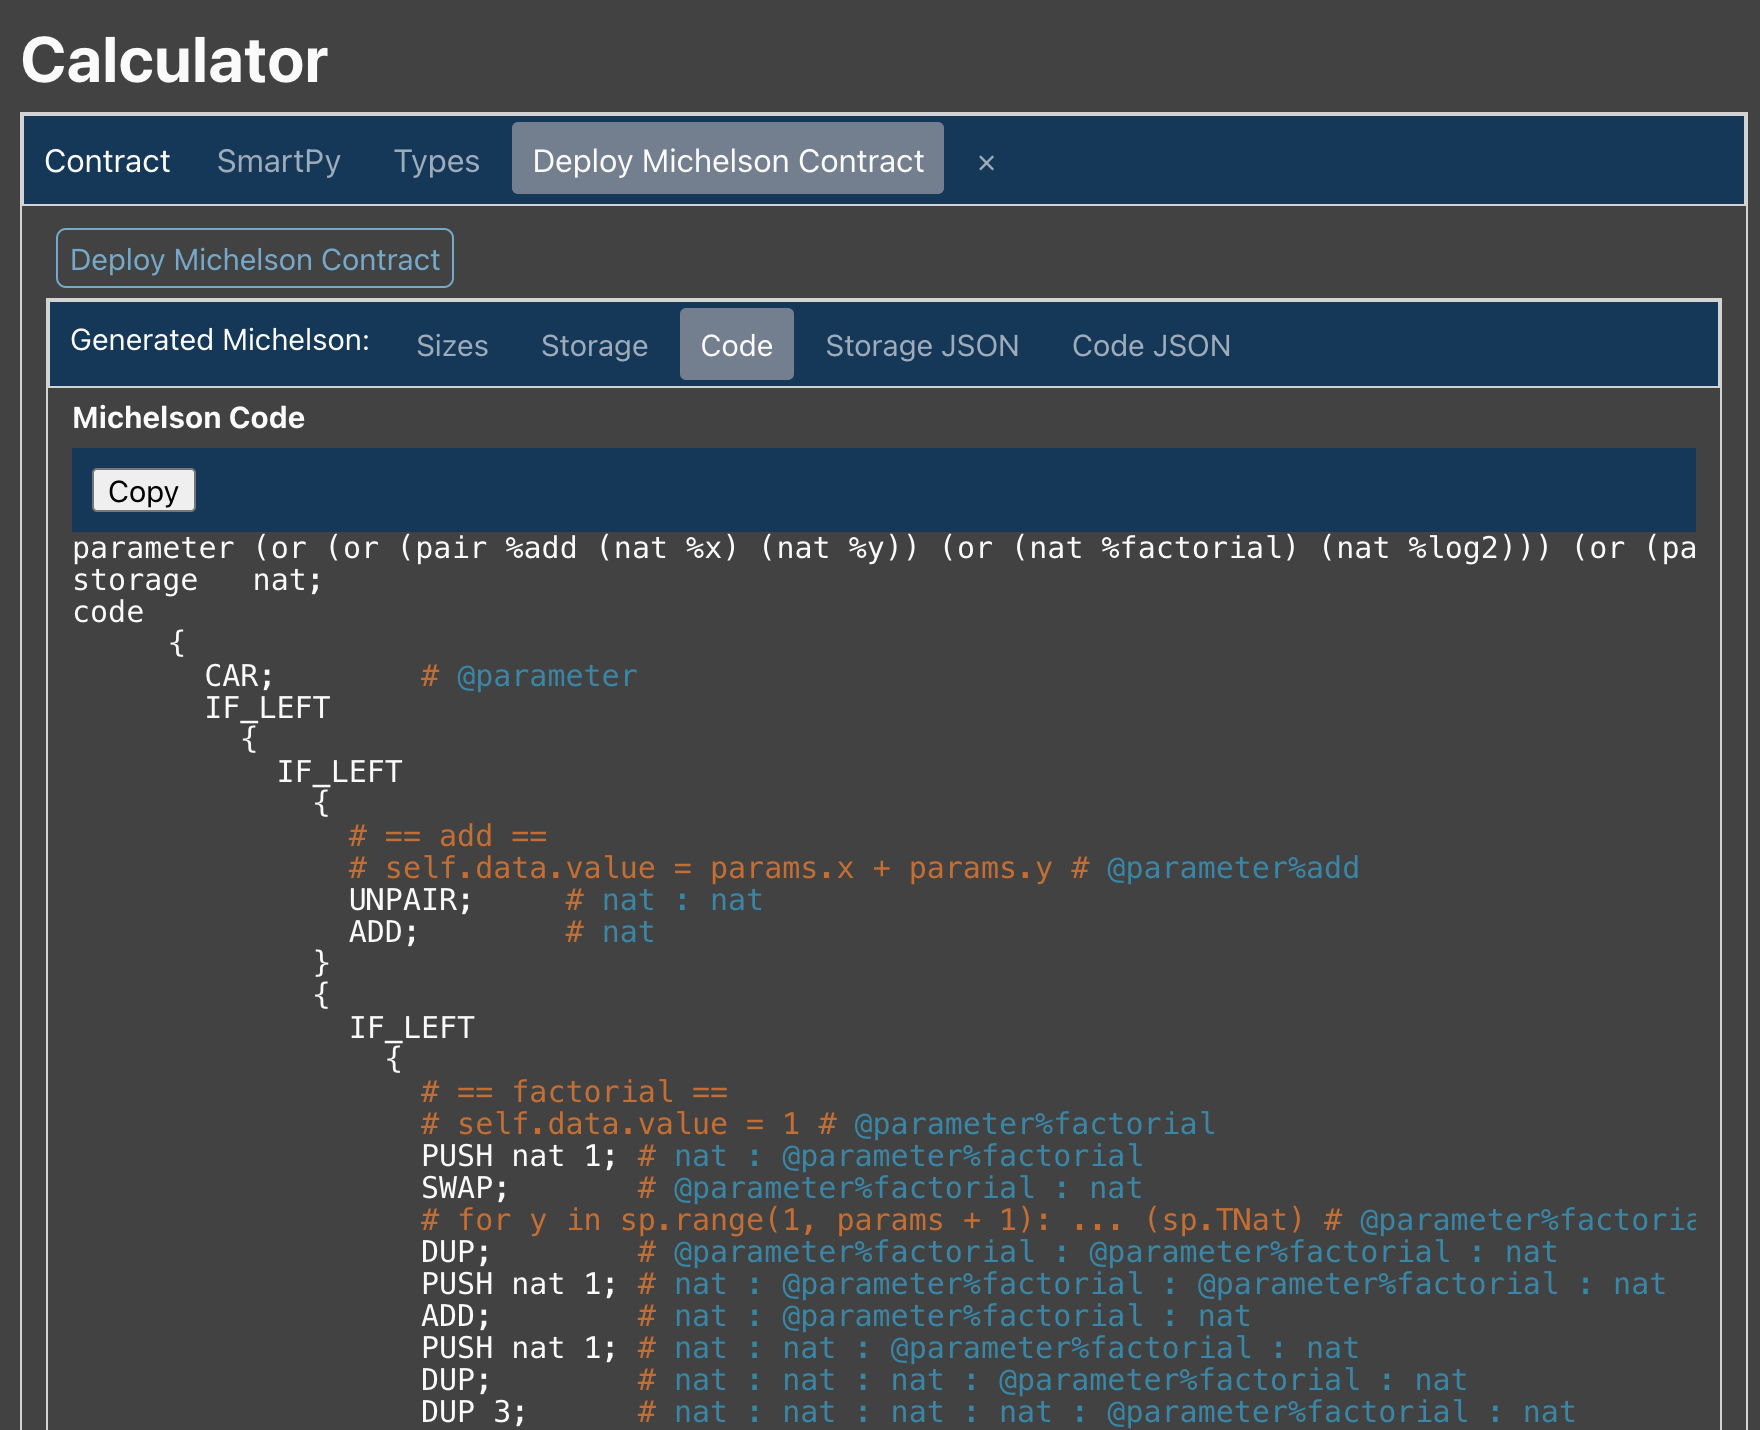Image resolution: width=1760 pixels, height=1430 pixels.
Task: Switch to the Code JSON tab
Action: tap(1150, 346)
